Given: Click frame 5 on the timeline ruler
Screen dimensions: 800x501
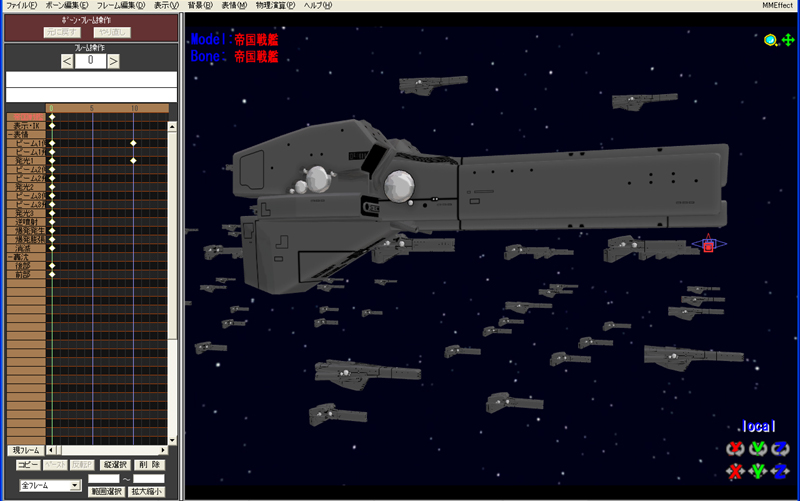Looking at the screenshot, I should (92, 108).
